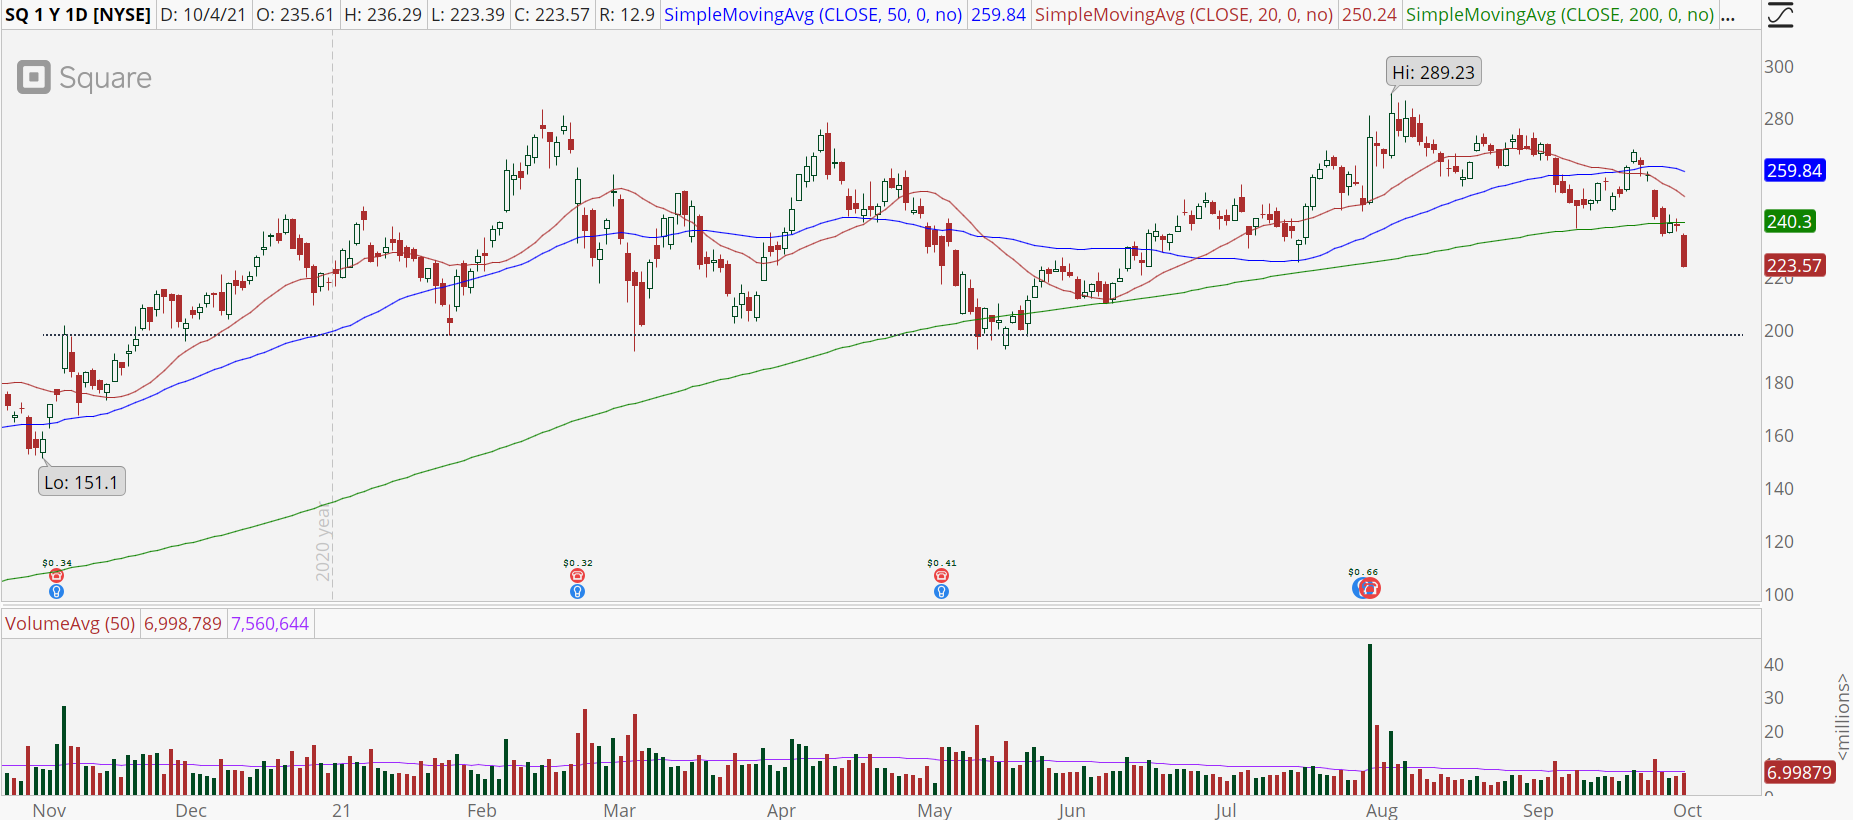Click the 140 price axis label

(1779, 489)
